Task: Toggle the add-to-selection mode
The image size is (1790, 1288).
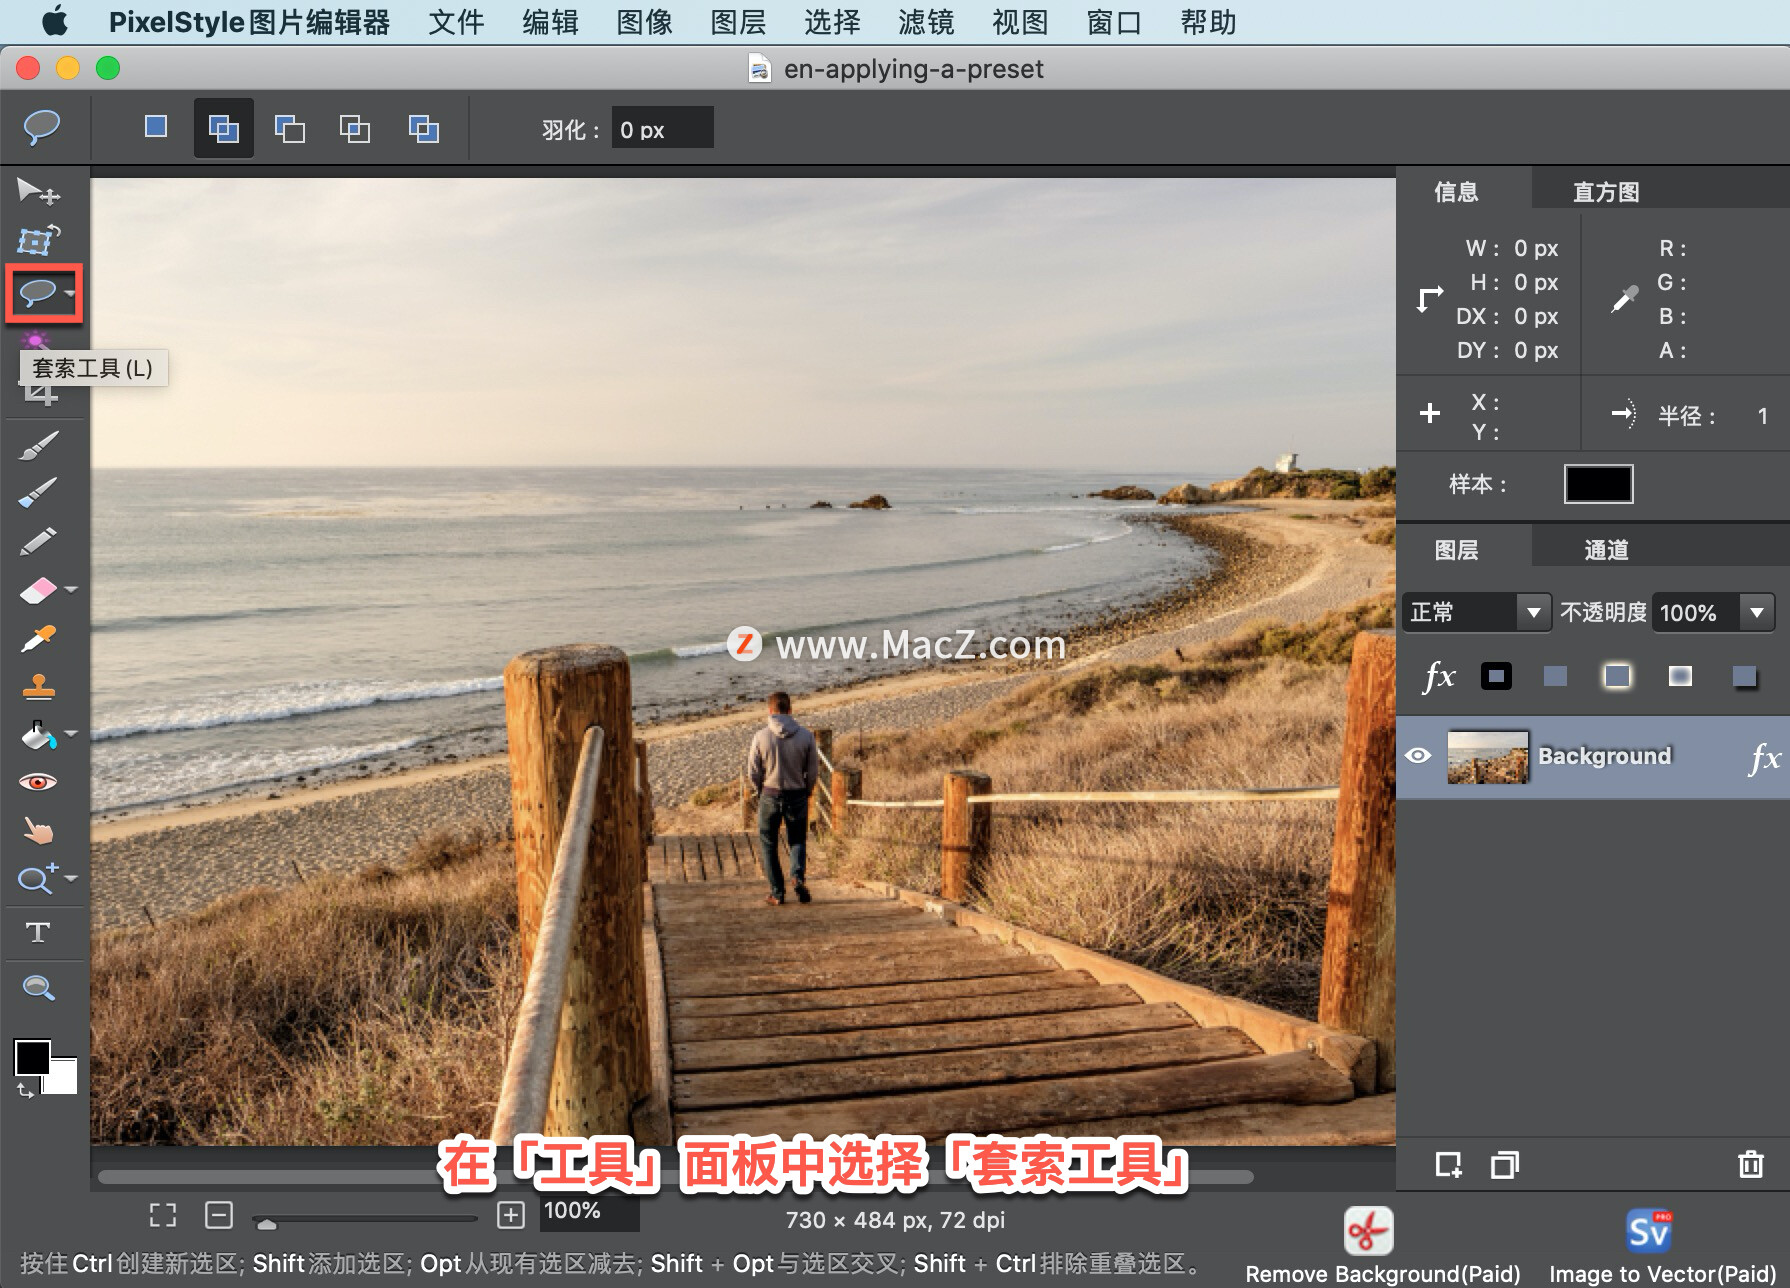Action: point(222,128)
